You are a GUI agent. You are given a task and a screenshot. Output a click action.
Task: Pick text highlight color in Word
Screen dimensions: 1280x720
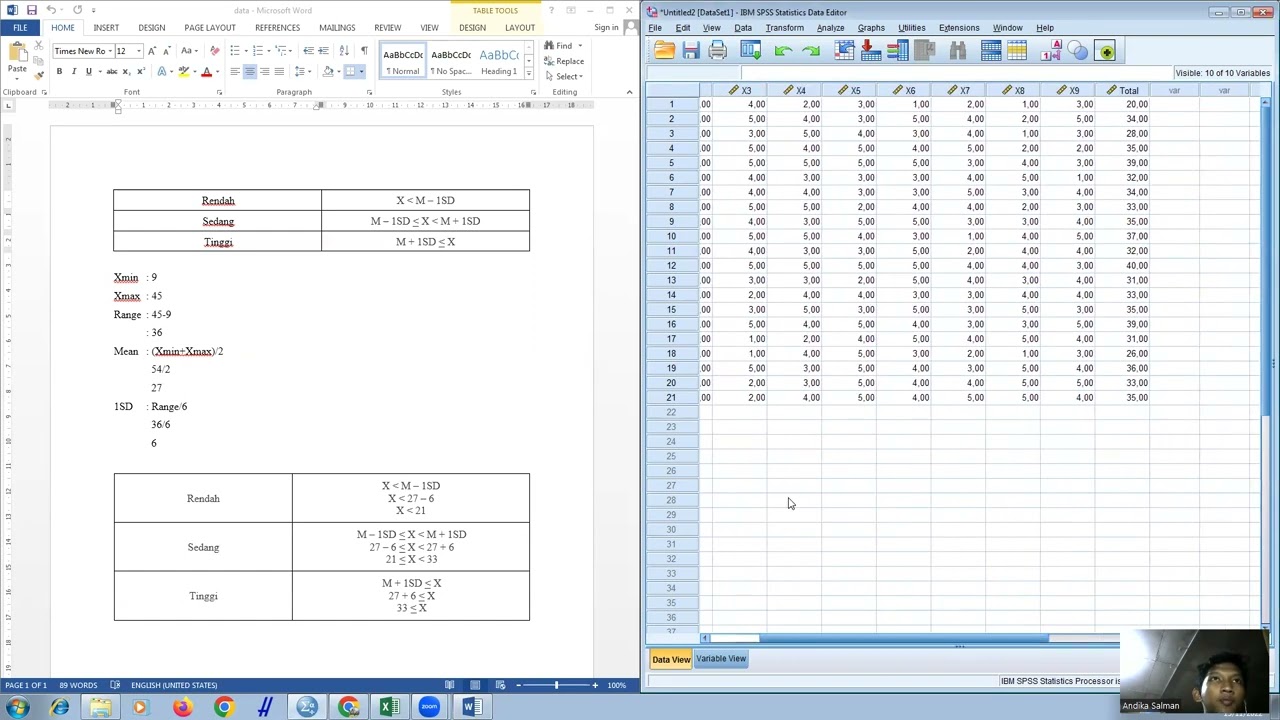coord(183,72)
